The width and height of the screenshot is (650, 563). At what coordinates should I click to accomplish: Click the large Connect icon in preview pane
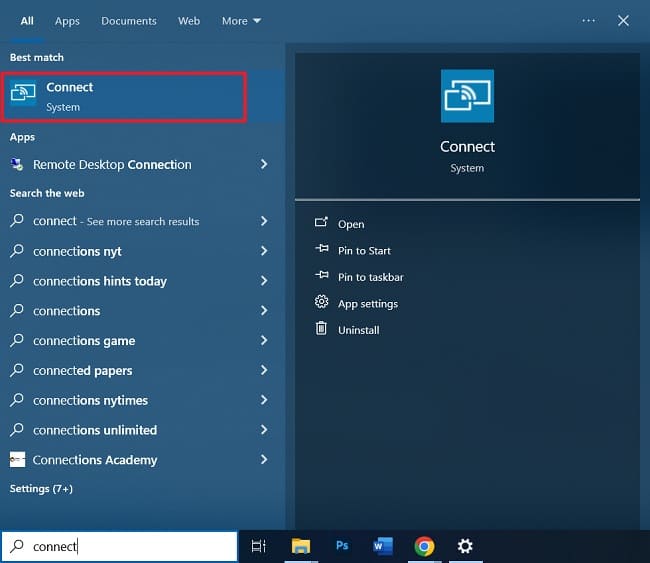(x=467, y=96)
